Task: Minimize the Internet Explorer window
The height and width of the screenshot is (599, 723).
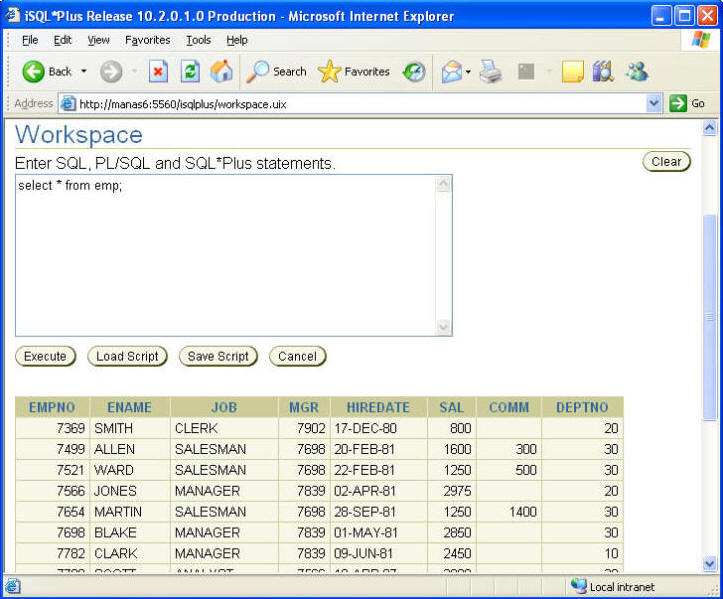Action: pyautogui.click(x=661, y=16)
